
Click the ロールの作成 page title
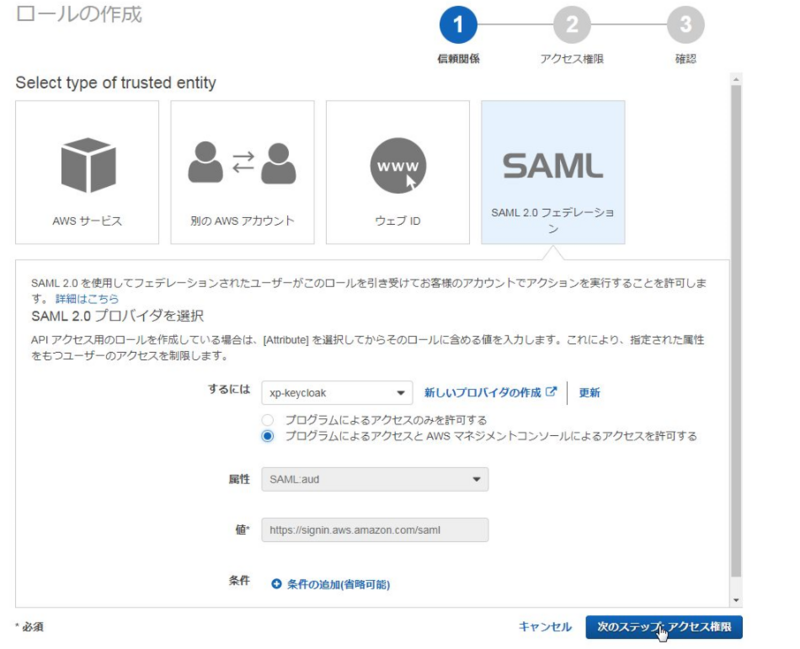(79, 14)
